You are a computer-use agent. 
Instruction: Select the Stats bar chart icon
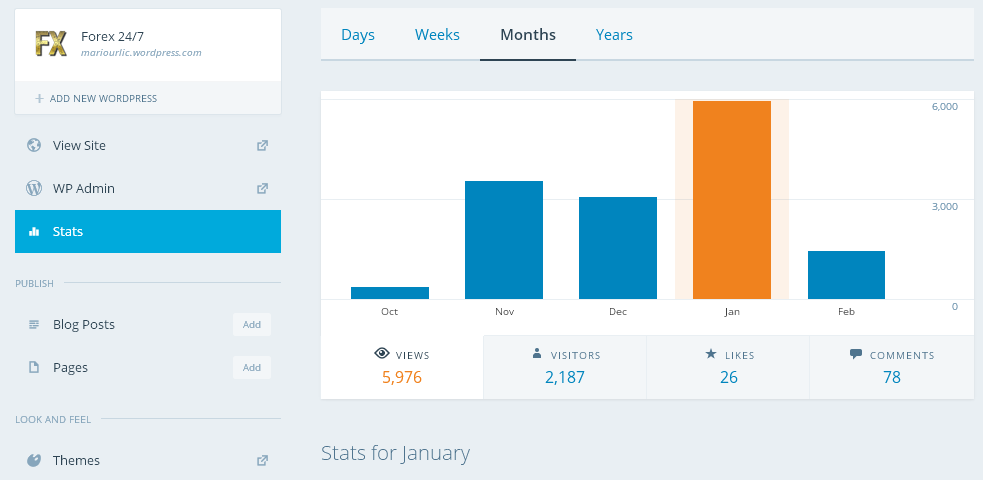34,231
